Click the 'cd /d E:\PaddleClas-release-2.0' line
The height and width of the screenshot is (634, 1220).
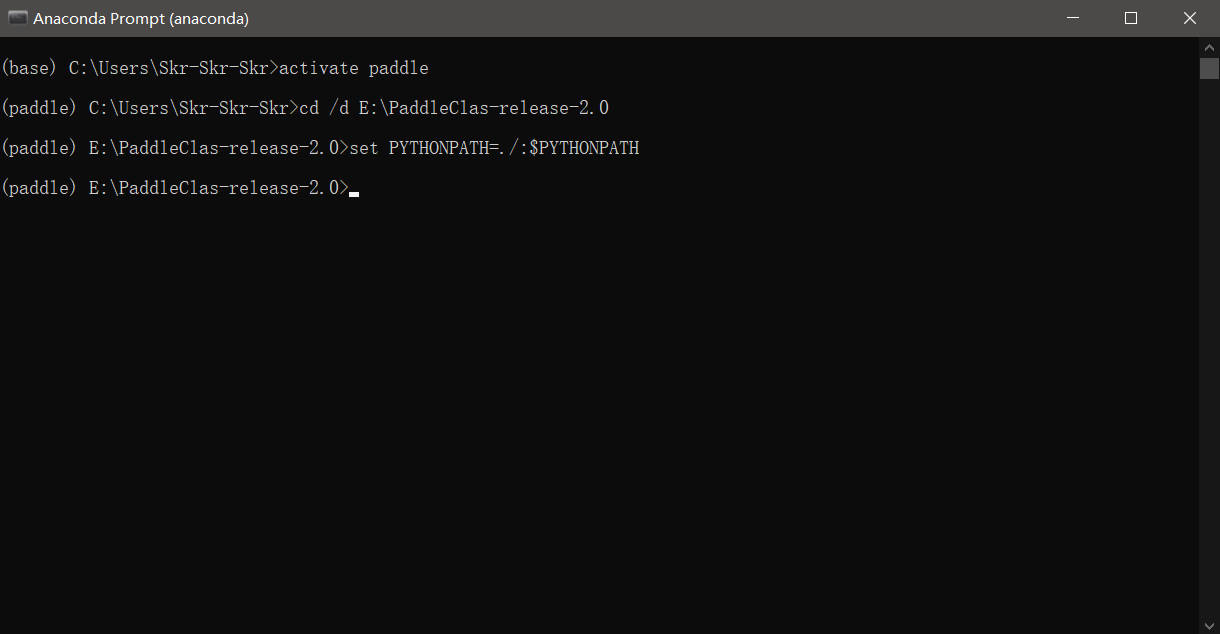coord(455,107)
